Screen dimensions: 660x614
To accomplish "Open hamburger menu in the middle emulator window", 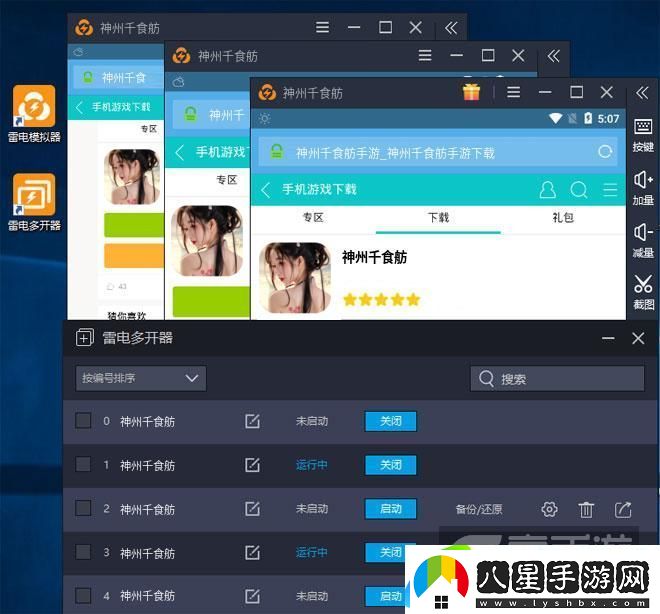I will pos(425,55).
